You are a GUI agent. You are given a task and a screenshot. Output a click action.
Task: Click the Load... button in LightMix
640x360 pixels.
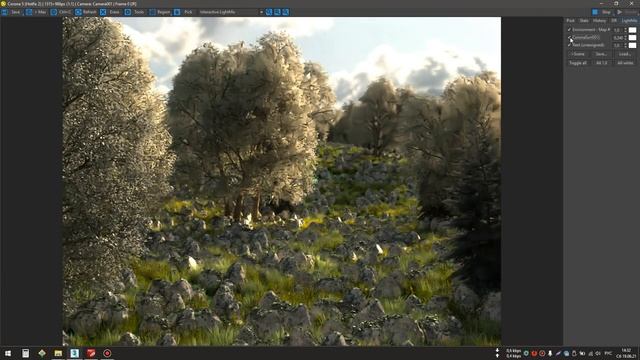[624, 54]
